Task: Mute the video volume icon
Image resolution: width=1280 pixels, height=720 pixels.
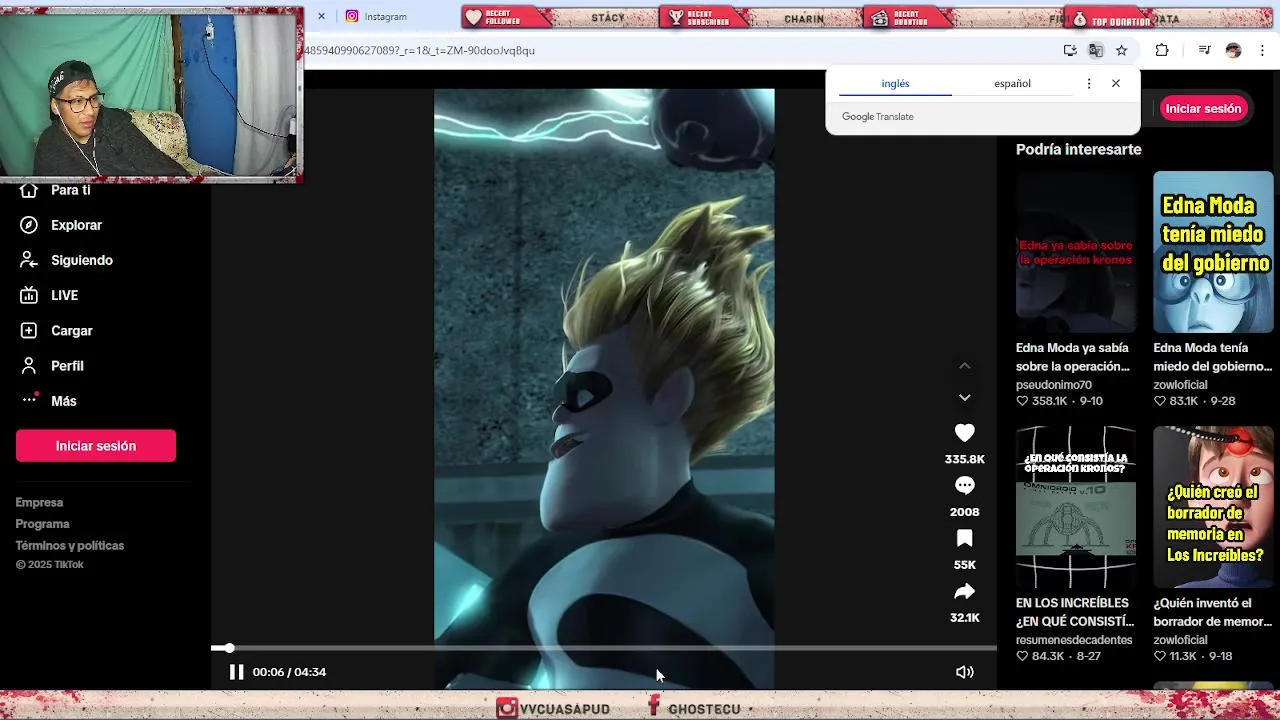Action: 964,672
